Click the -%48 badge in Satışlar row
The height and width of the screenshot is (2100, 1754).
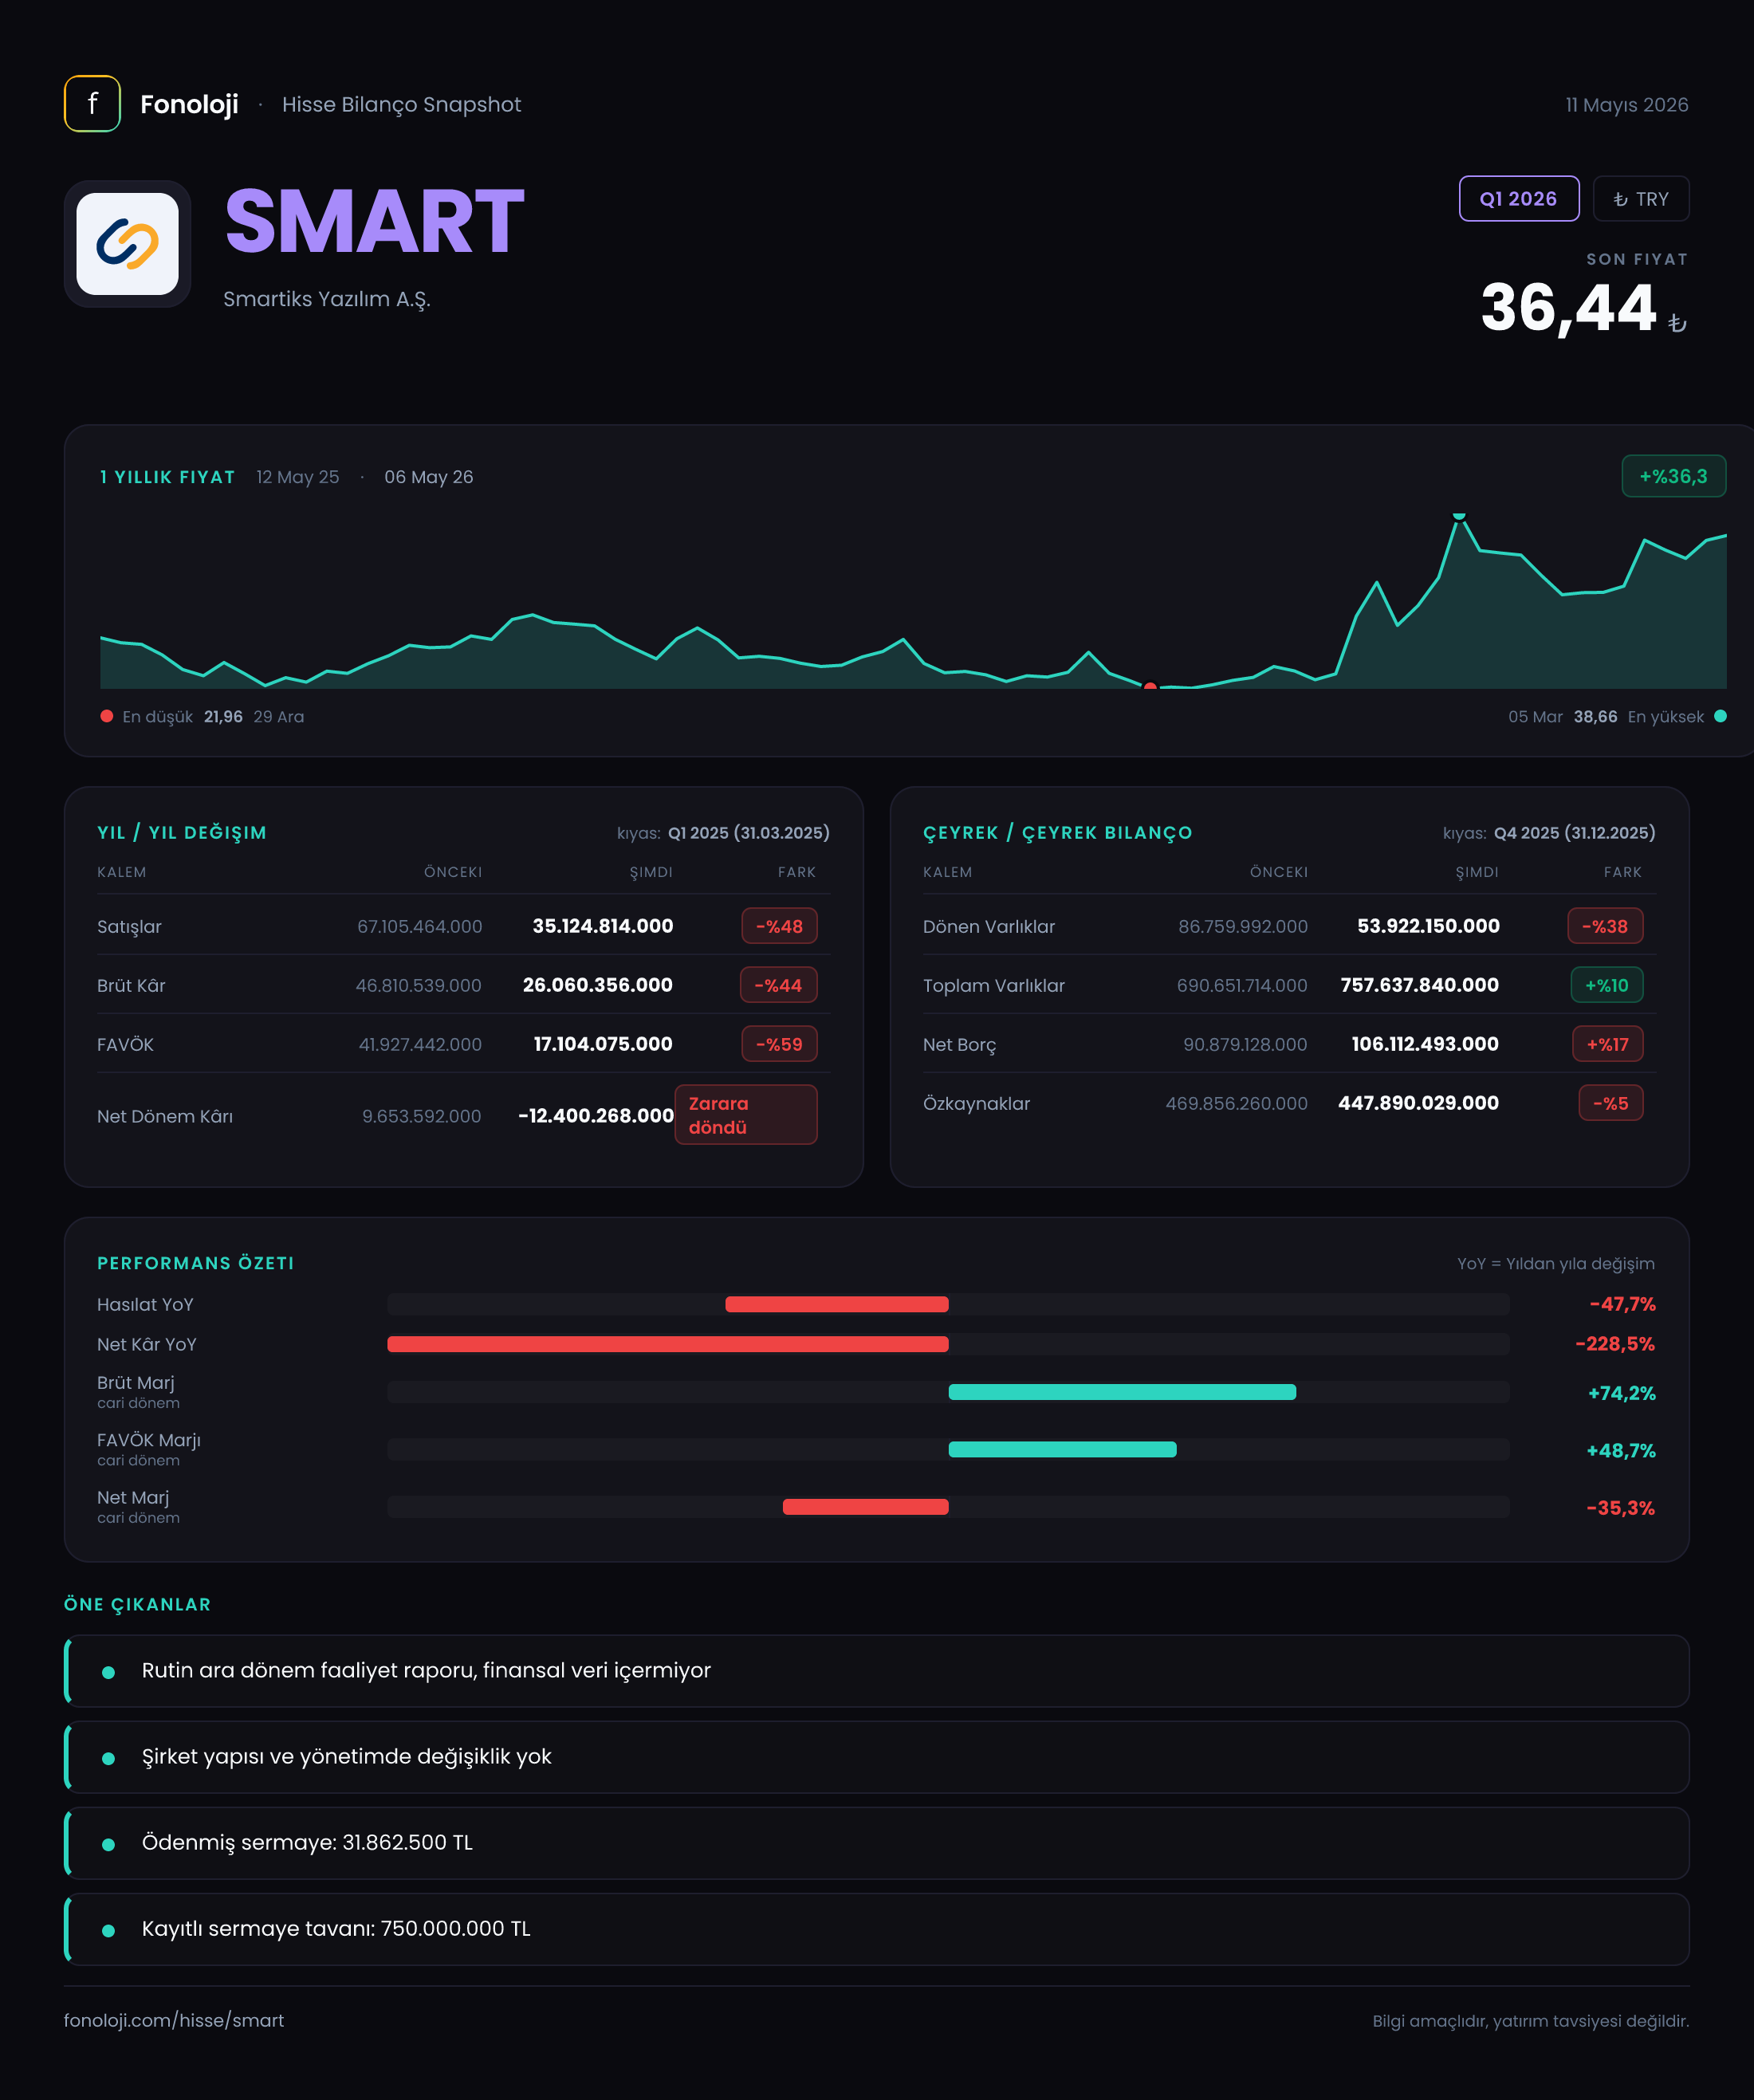[x=779, y=926]
